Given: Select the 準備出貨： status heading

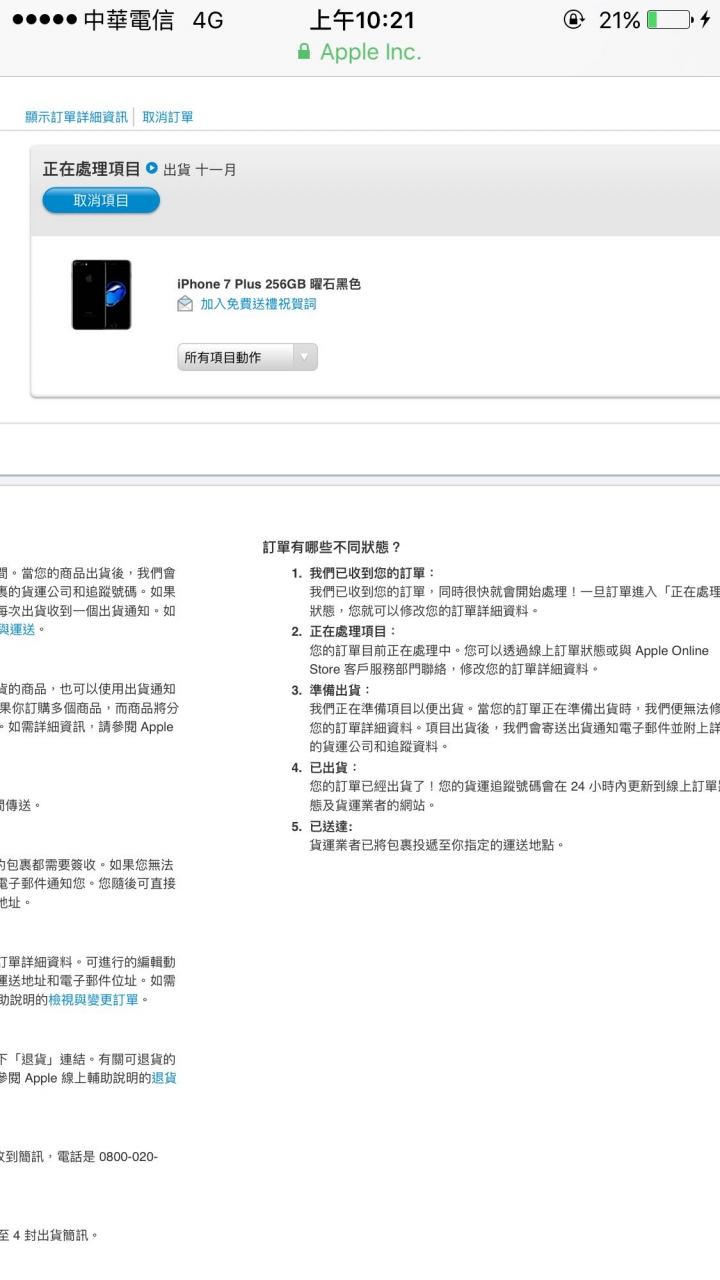Looking at the screenshot, I should pyautogui.click(x=340, y=690).
